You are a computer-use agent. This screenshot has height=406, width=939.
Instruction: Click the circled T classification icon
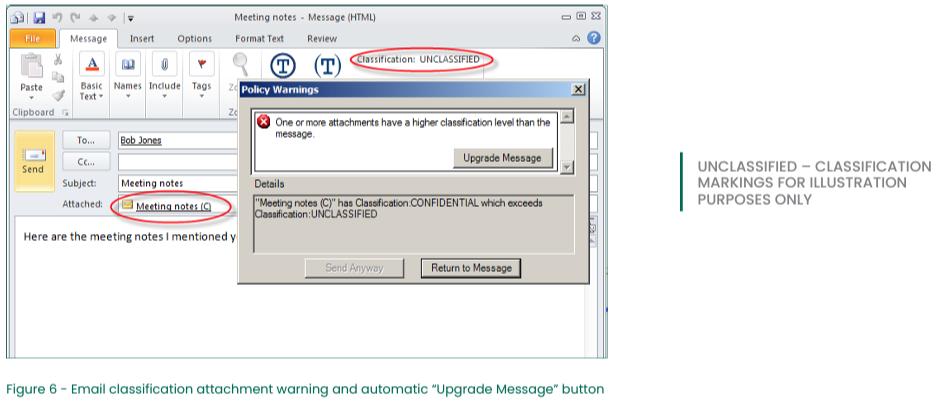point(283,66)
